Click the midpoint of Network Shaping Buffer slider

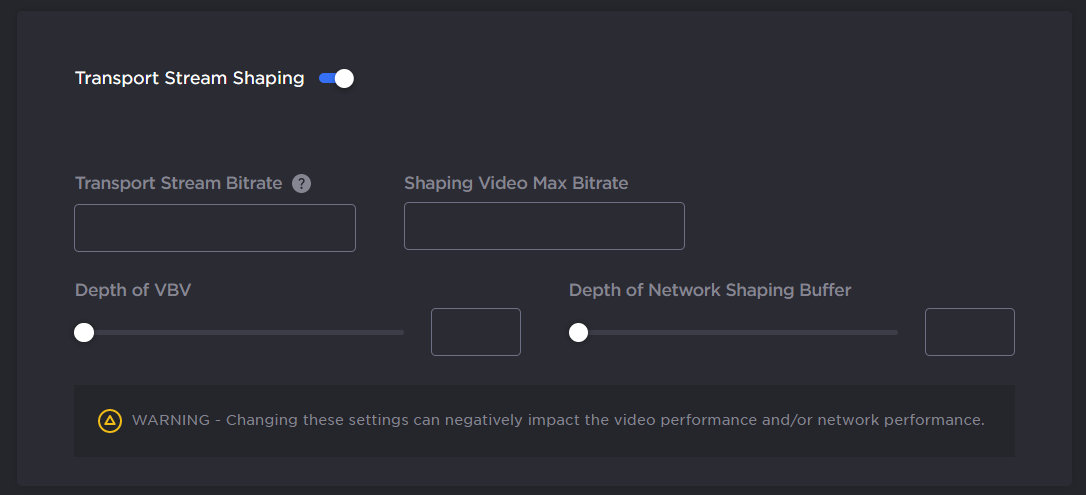736,332
